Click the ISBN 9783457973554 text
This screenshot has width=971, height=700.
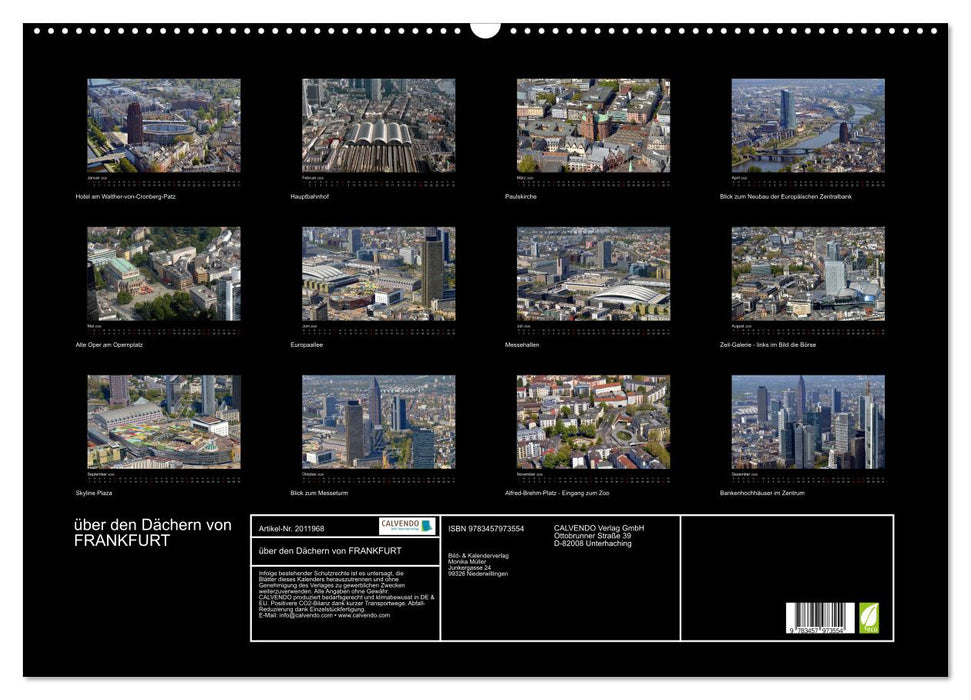[x=487, y=527]
